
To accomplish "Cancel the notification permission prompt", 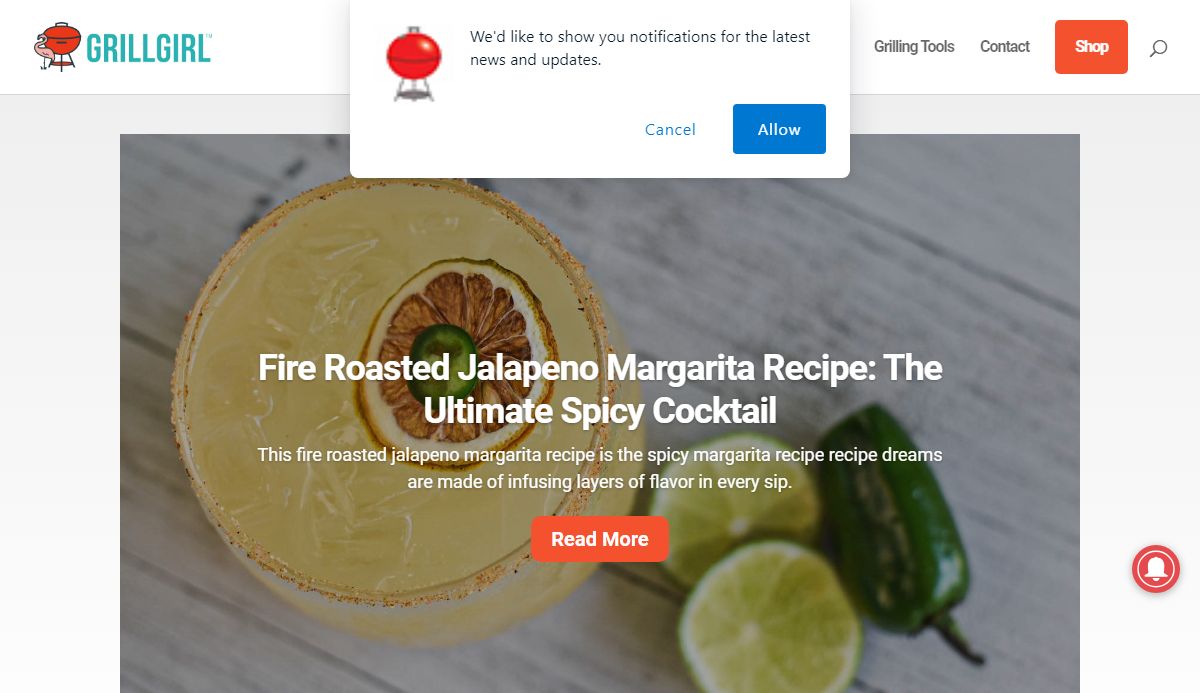I will [670, 129].
